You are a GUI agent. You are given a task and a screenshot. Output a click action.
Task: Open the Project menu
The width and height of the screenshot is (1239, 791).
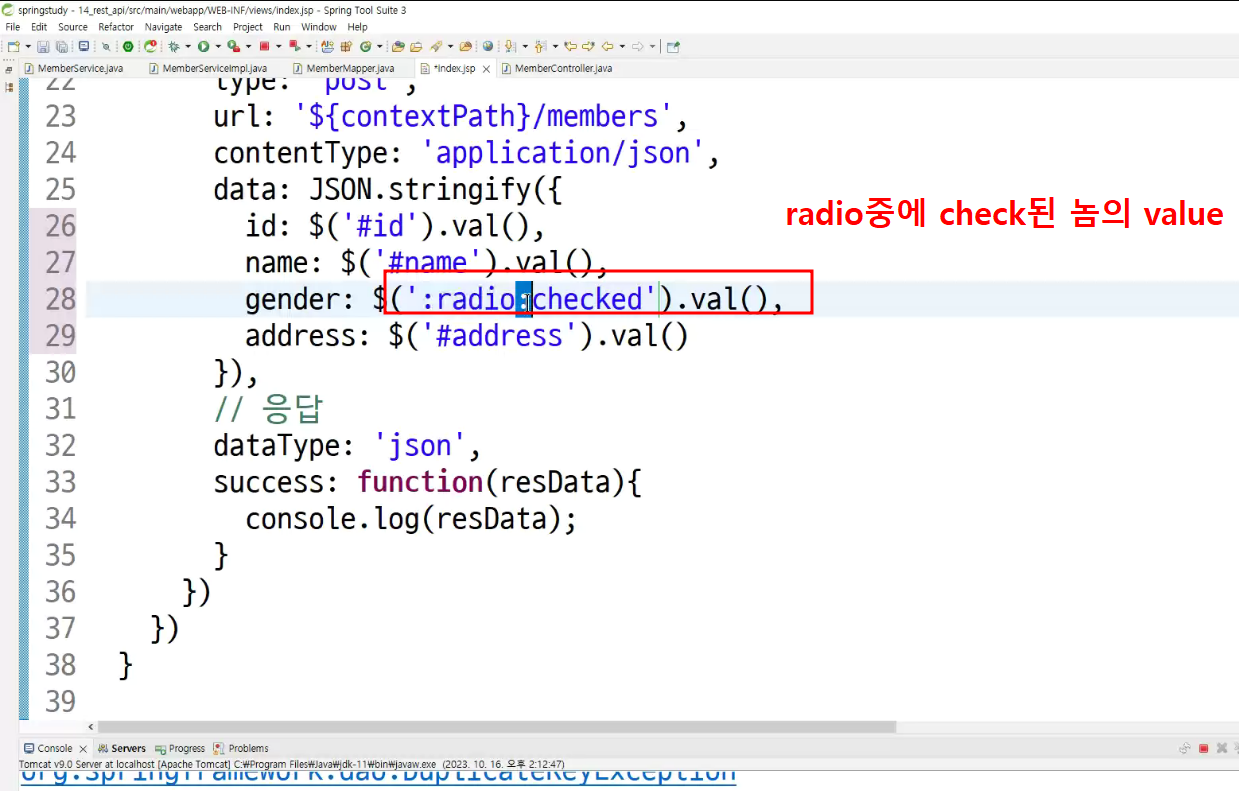(248, 27)
